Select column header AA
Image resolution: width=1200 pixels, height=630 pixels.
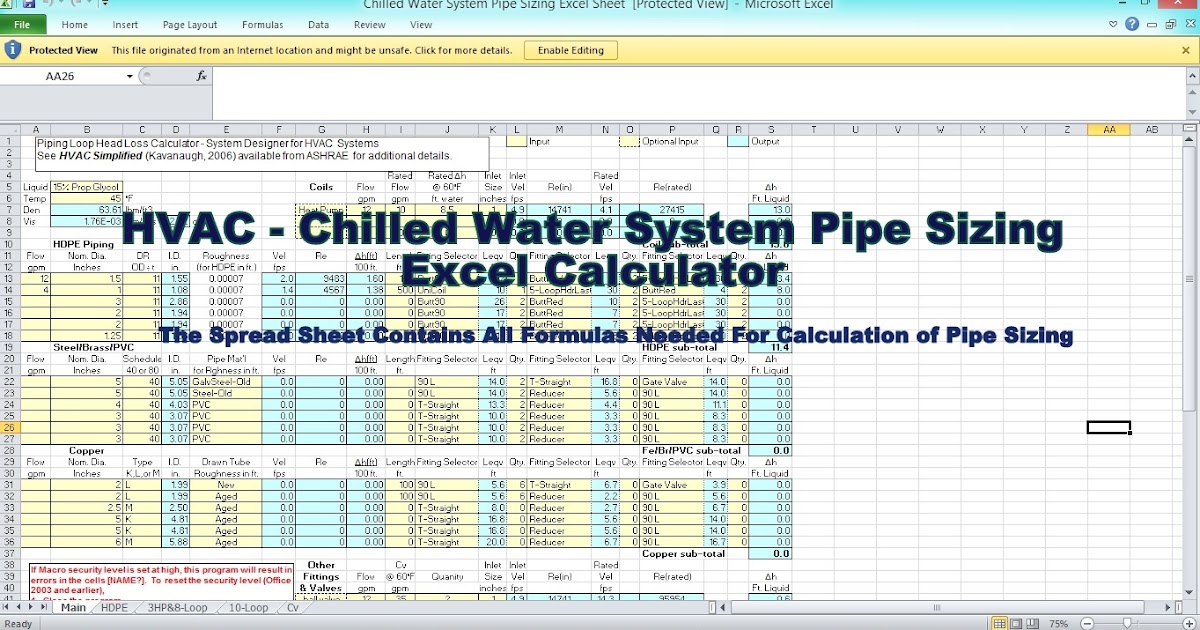coord(1109,130)
